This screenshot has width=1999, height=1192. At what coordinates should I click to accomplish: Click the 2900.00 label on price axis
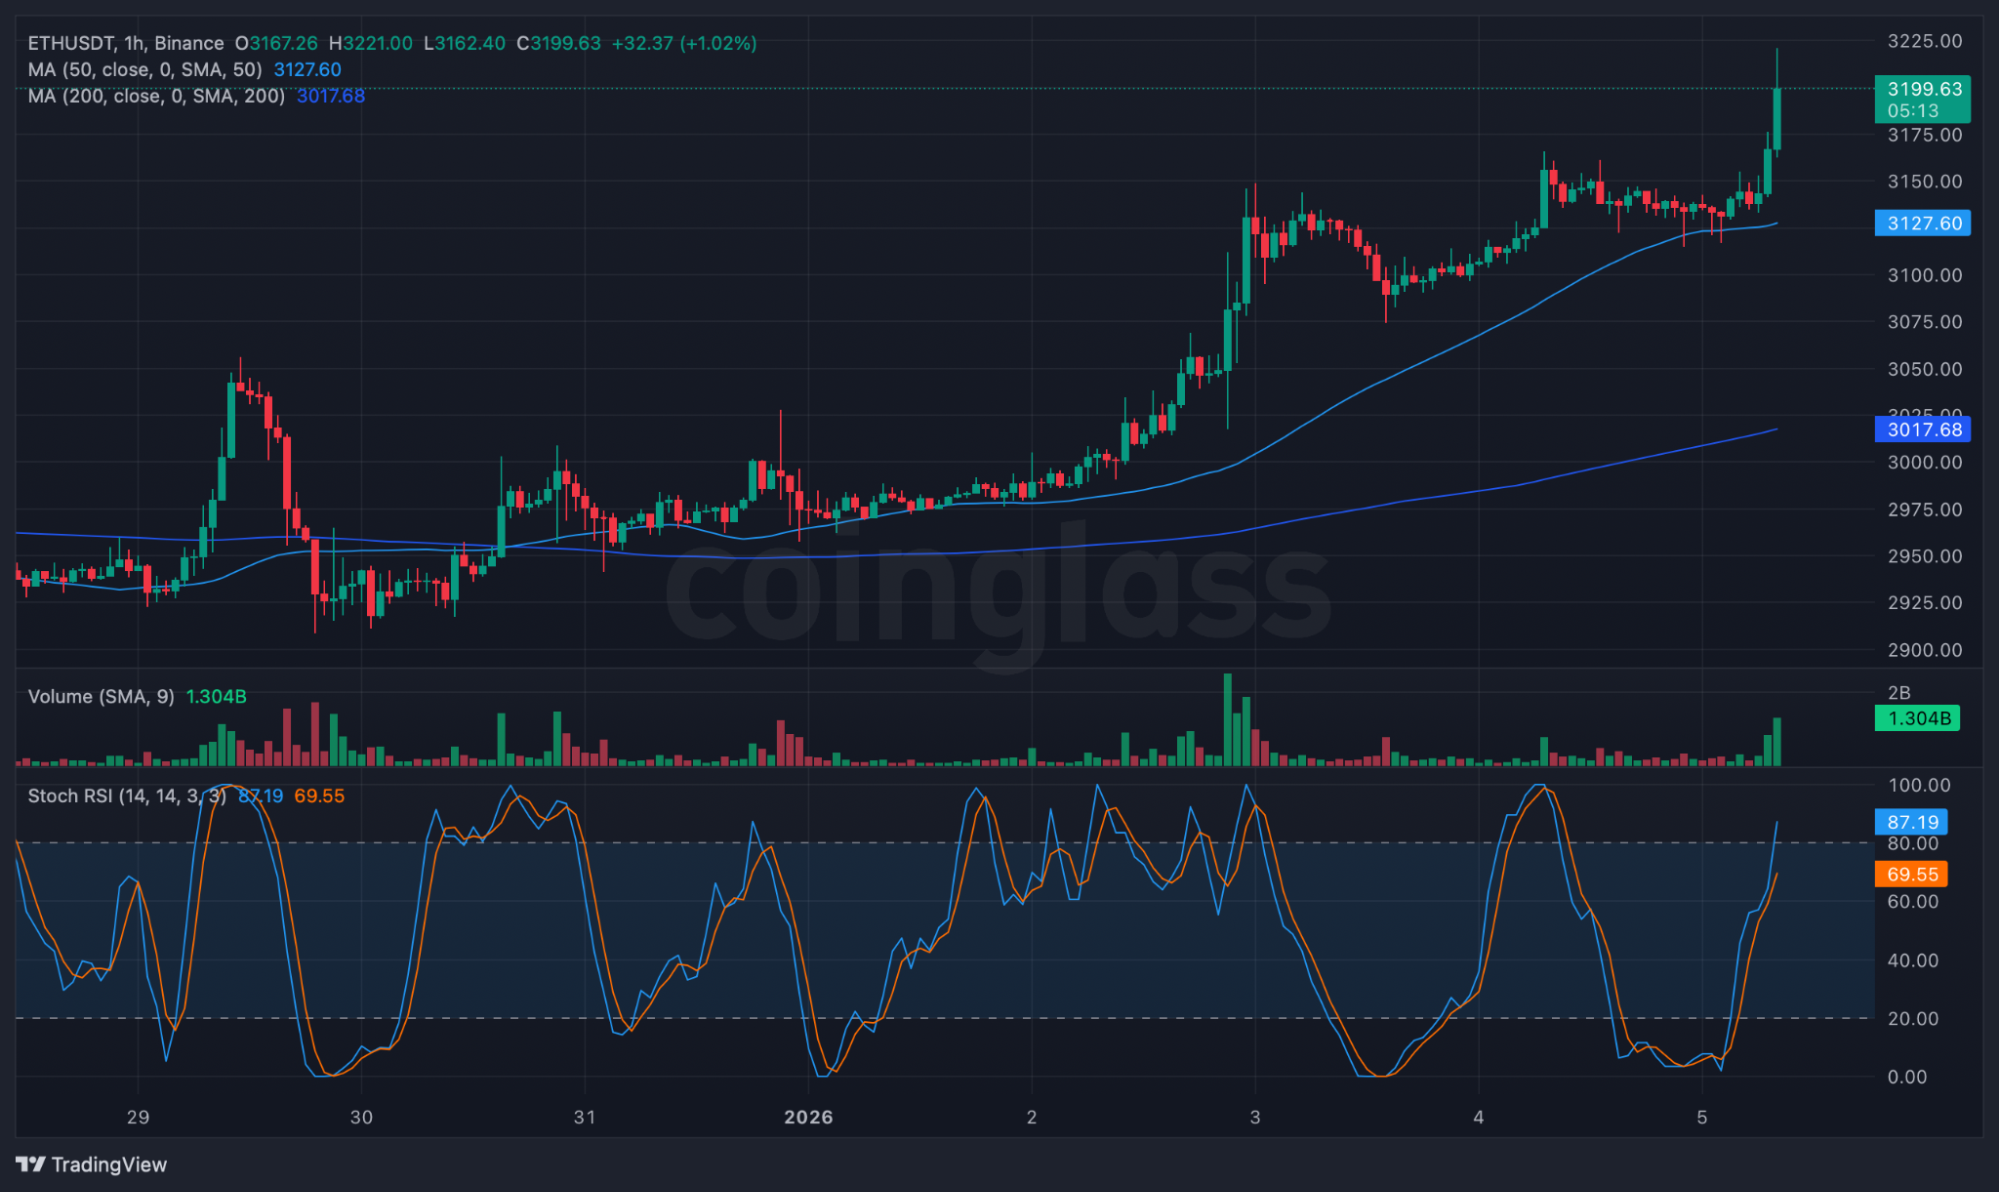point(1924,650)
